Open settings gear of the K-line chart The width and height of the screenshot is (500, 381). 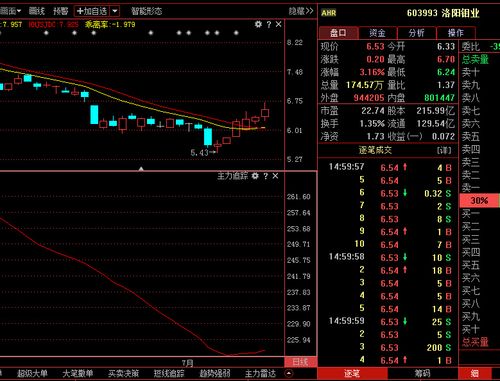pyautogui.click(x=258, y=24)
